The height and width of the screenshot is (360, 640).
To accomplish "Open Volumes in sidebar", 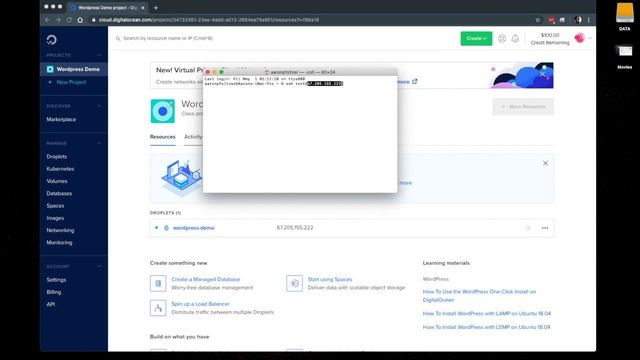I will [57, 181].
